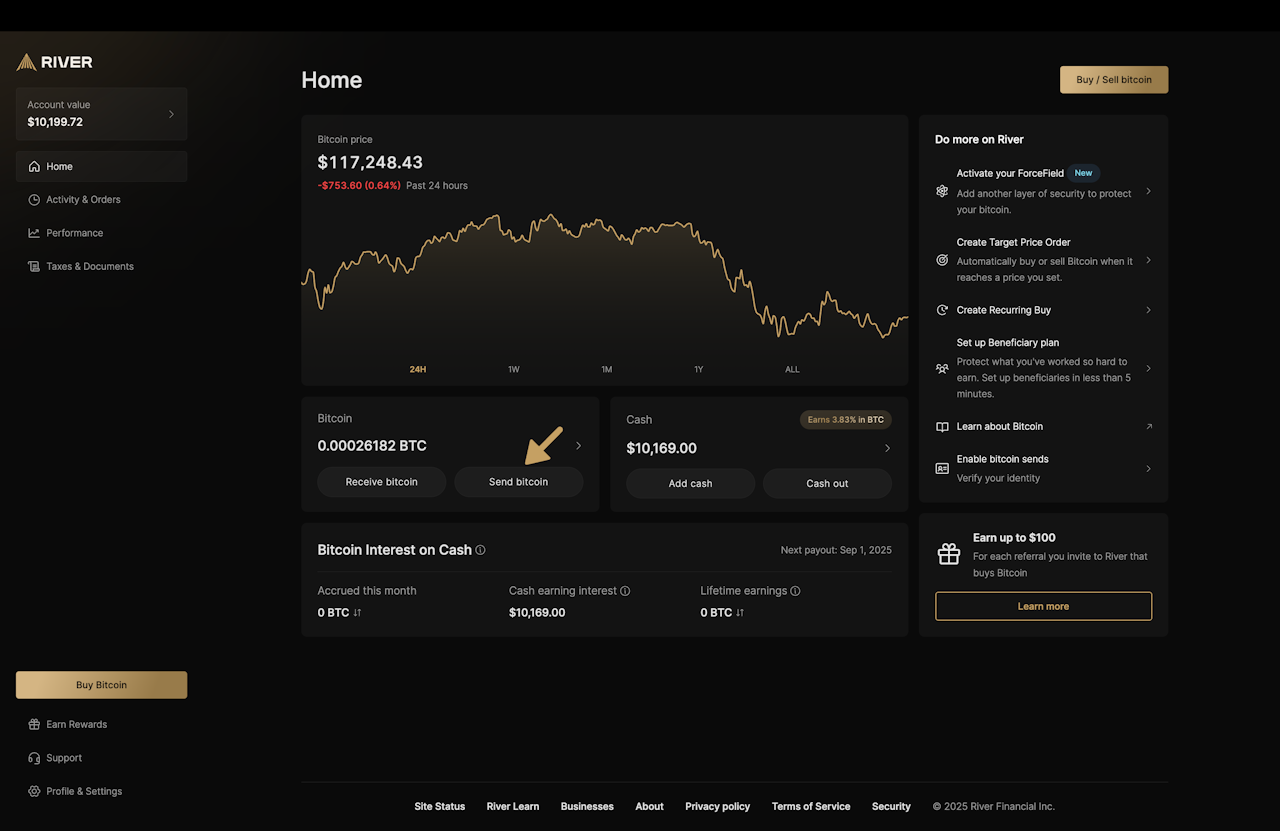
Task: Click the Performance chart icon
Action: coord(34,233)
